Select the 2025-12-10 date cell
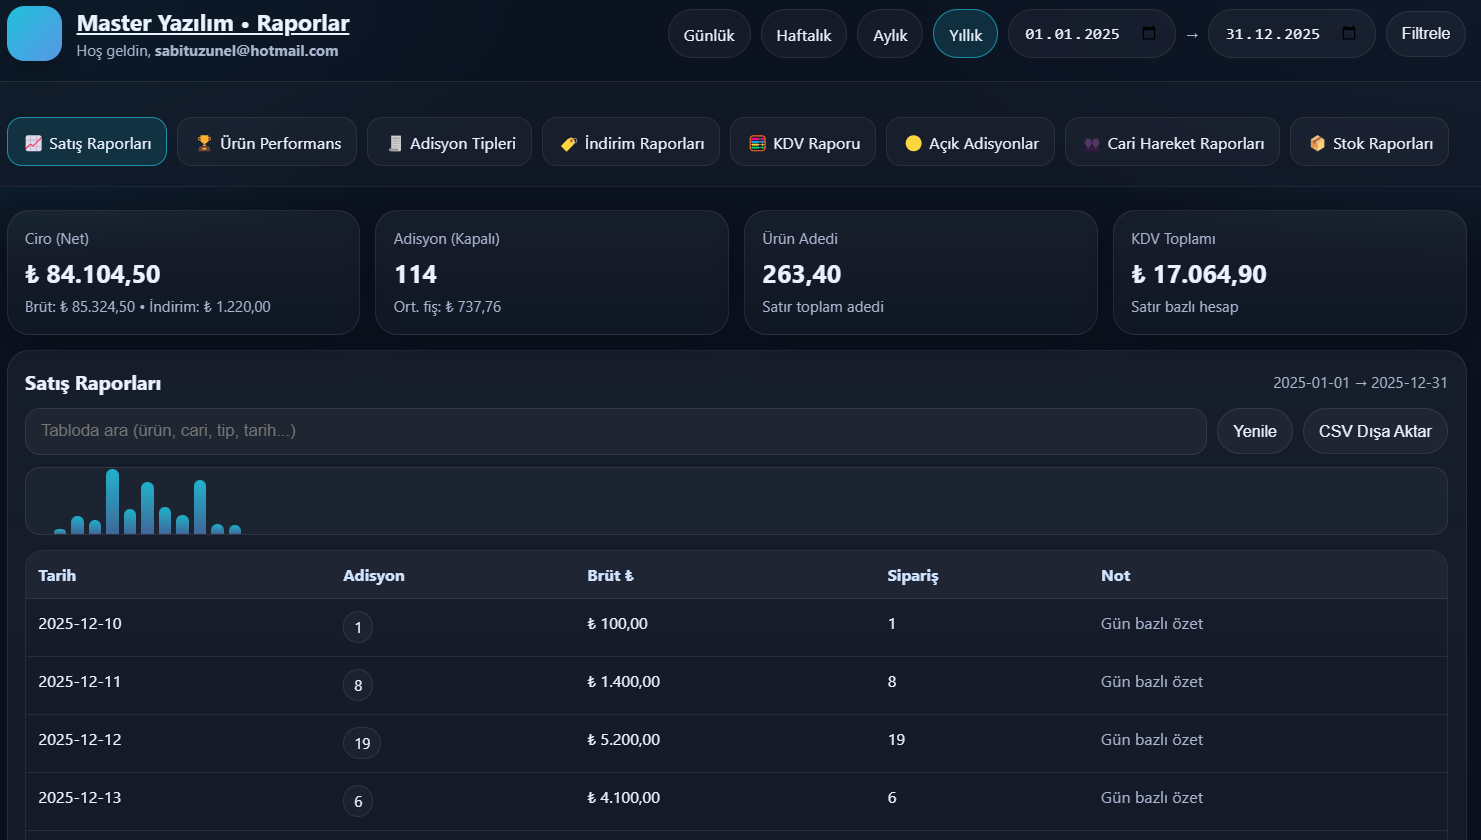 pos(80,623)
